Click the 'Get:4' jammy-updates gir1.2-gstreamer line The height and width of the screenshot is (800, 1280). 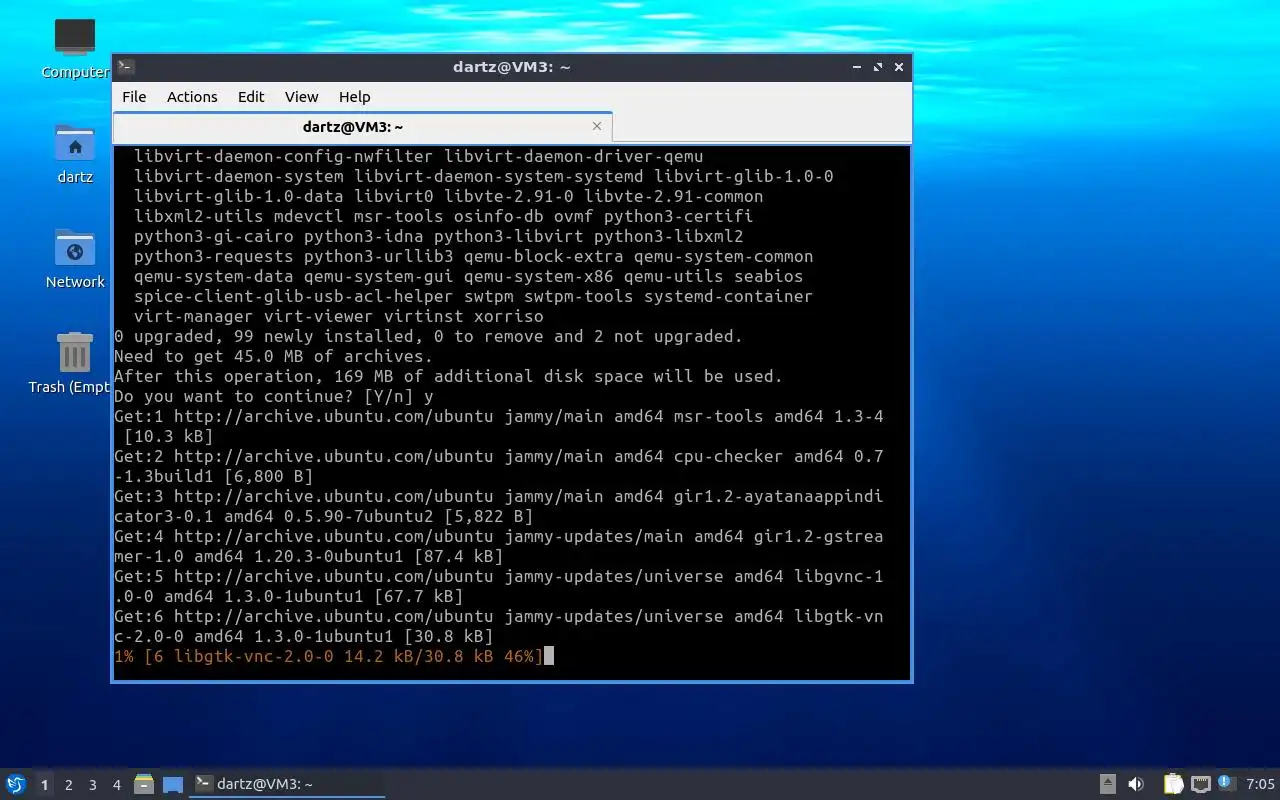click(x=499, y=546)
